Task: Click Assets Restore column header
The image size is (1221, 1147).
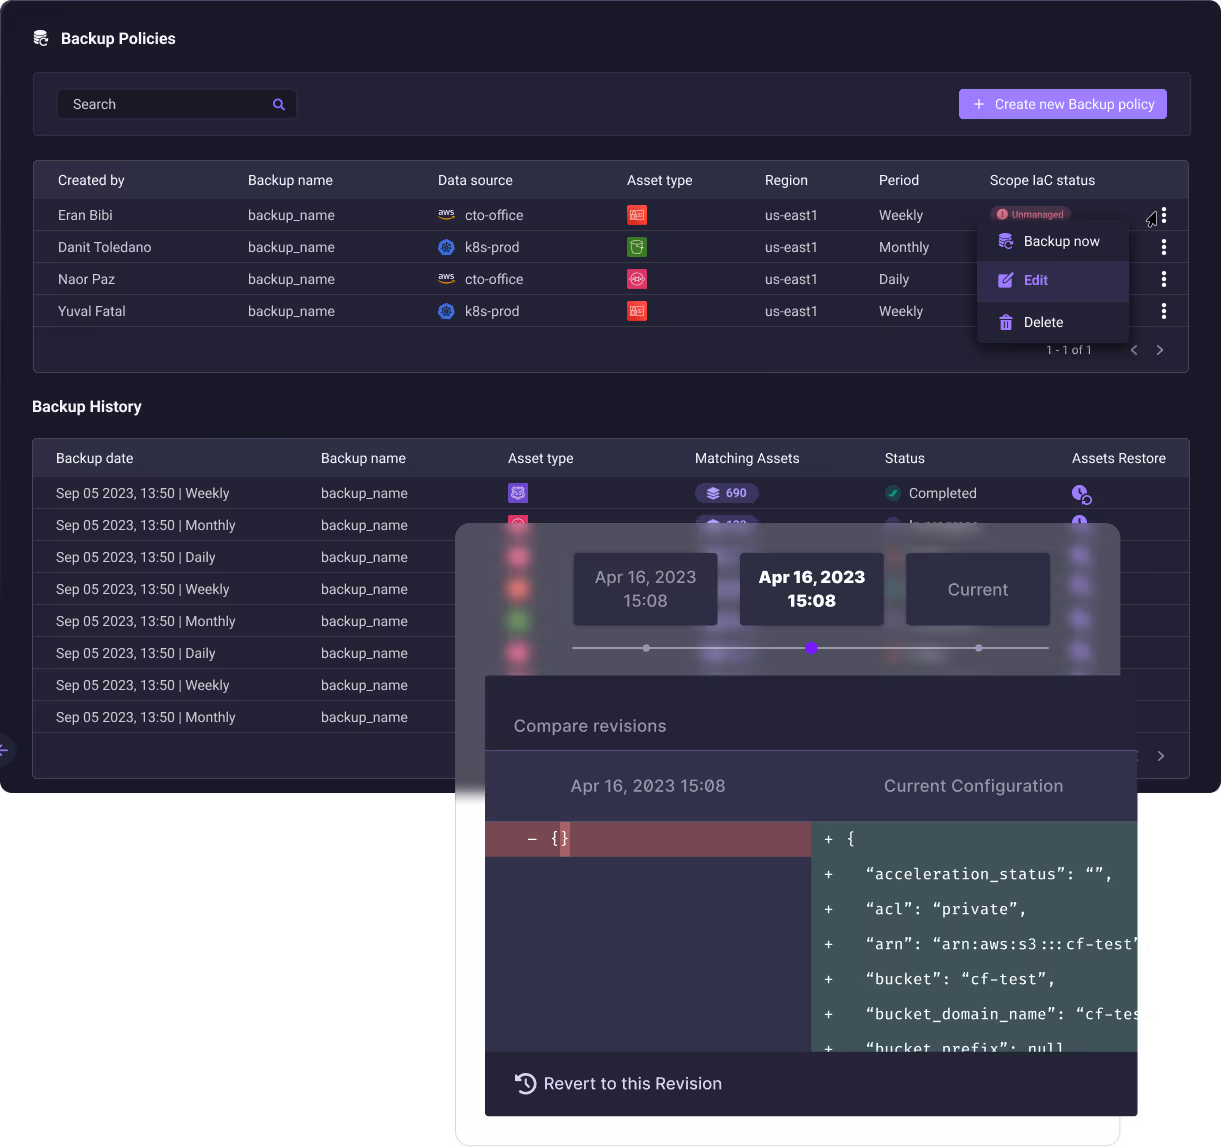Action: [1119, 458]
